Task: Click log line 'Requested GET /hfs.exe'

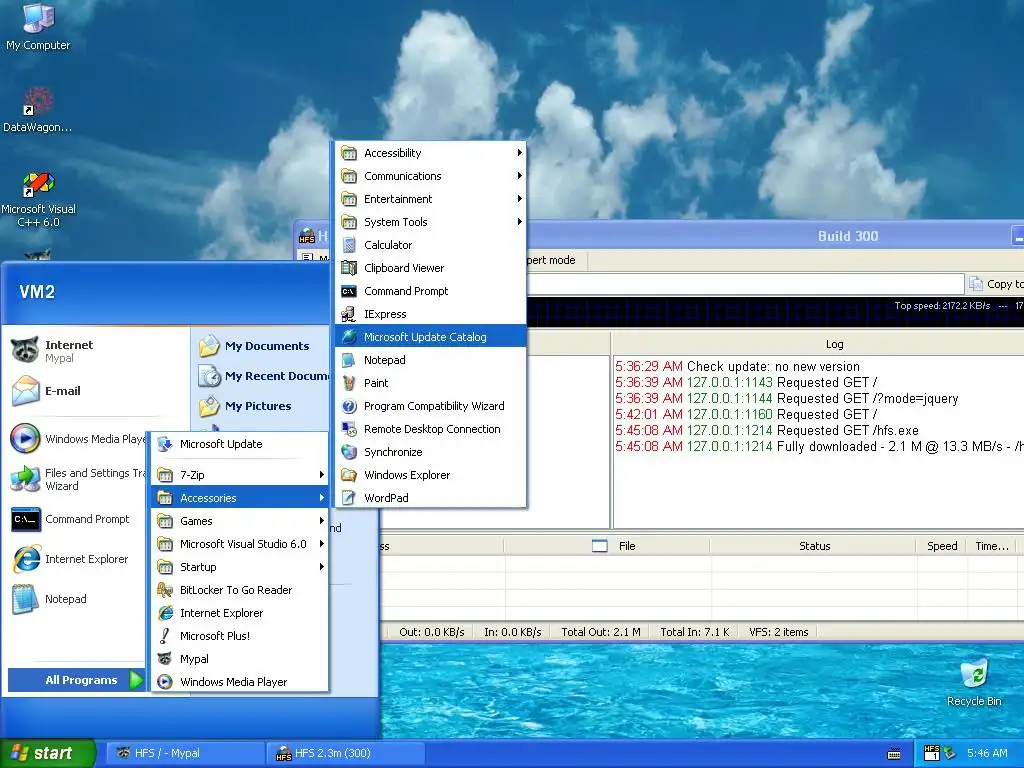Action: 767,430
